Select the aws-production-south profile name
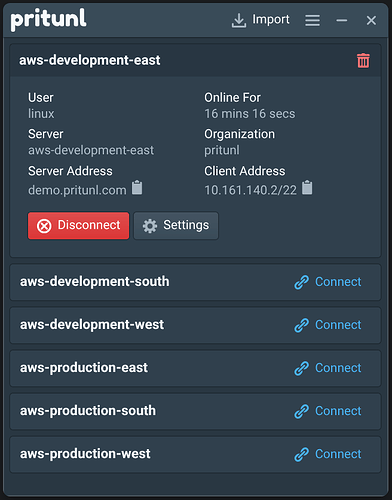The height and width of the screenshot is (500, 392). tap(88, 411)
